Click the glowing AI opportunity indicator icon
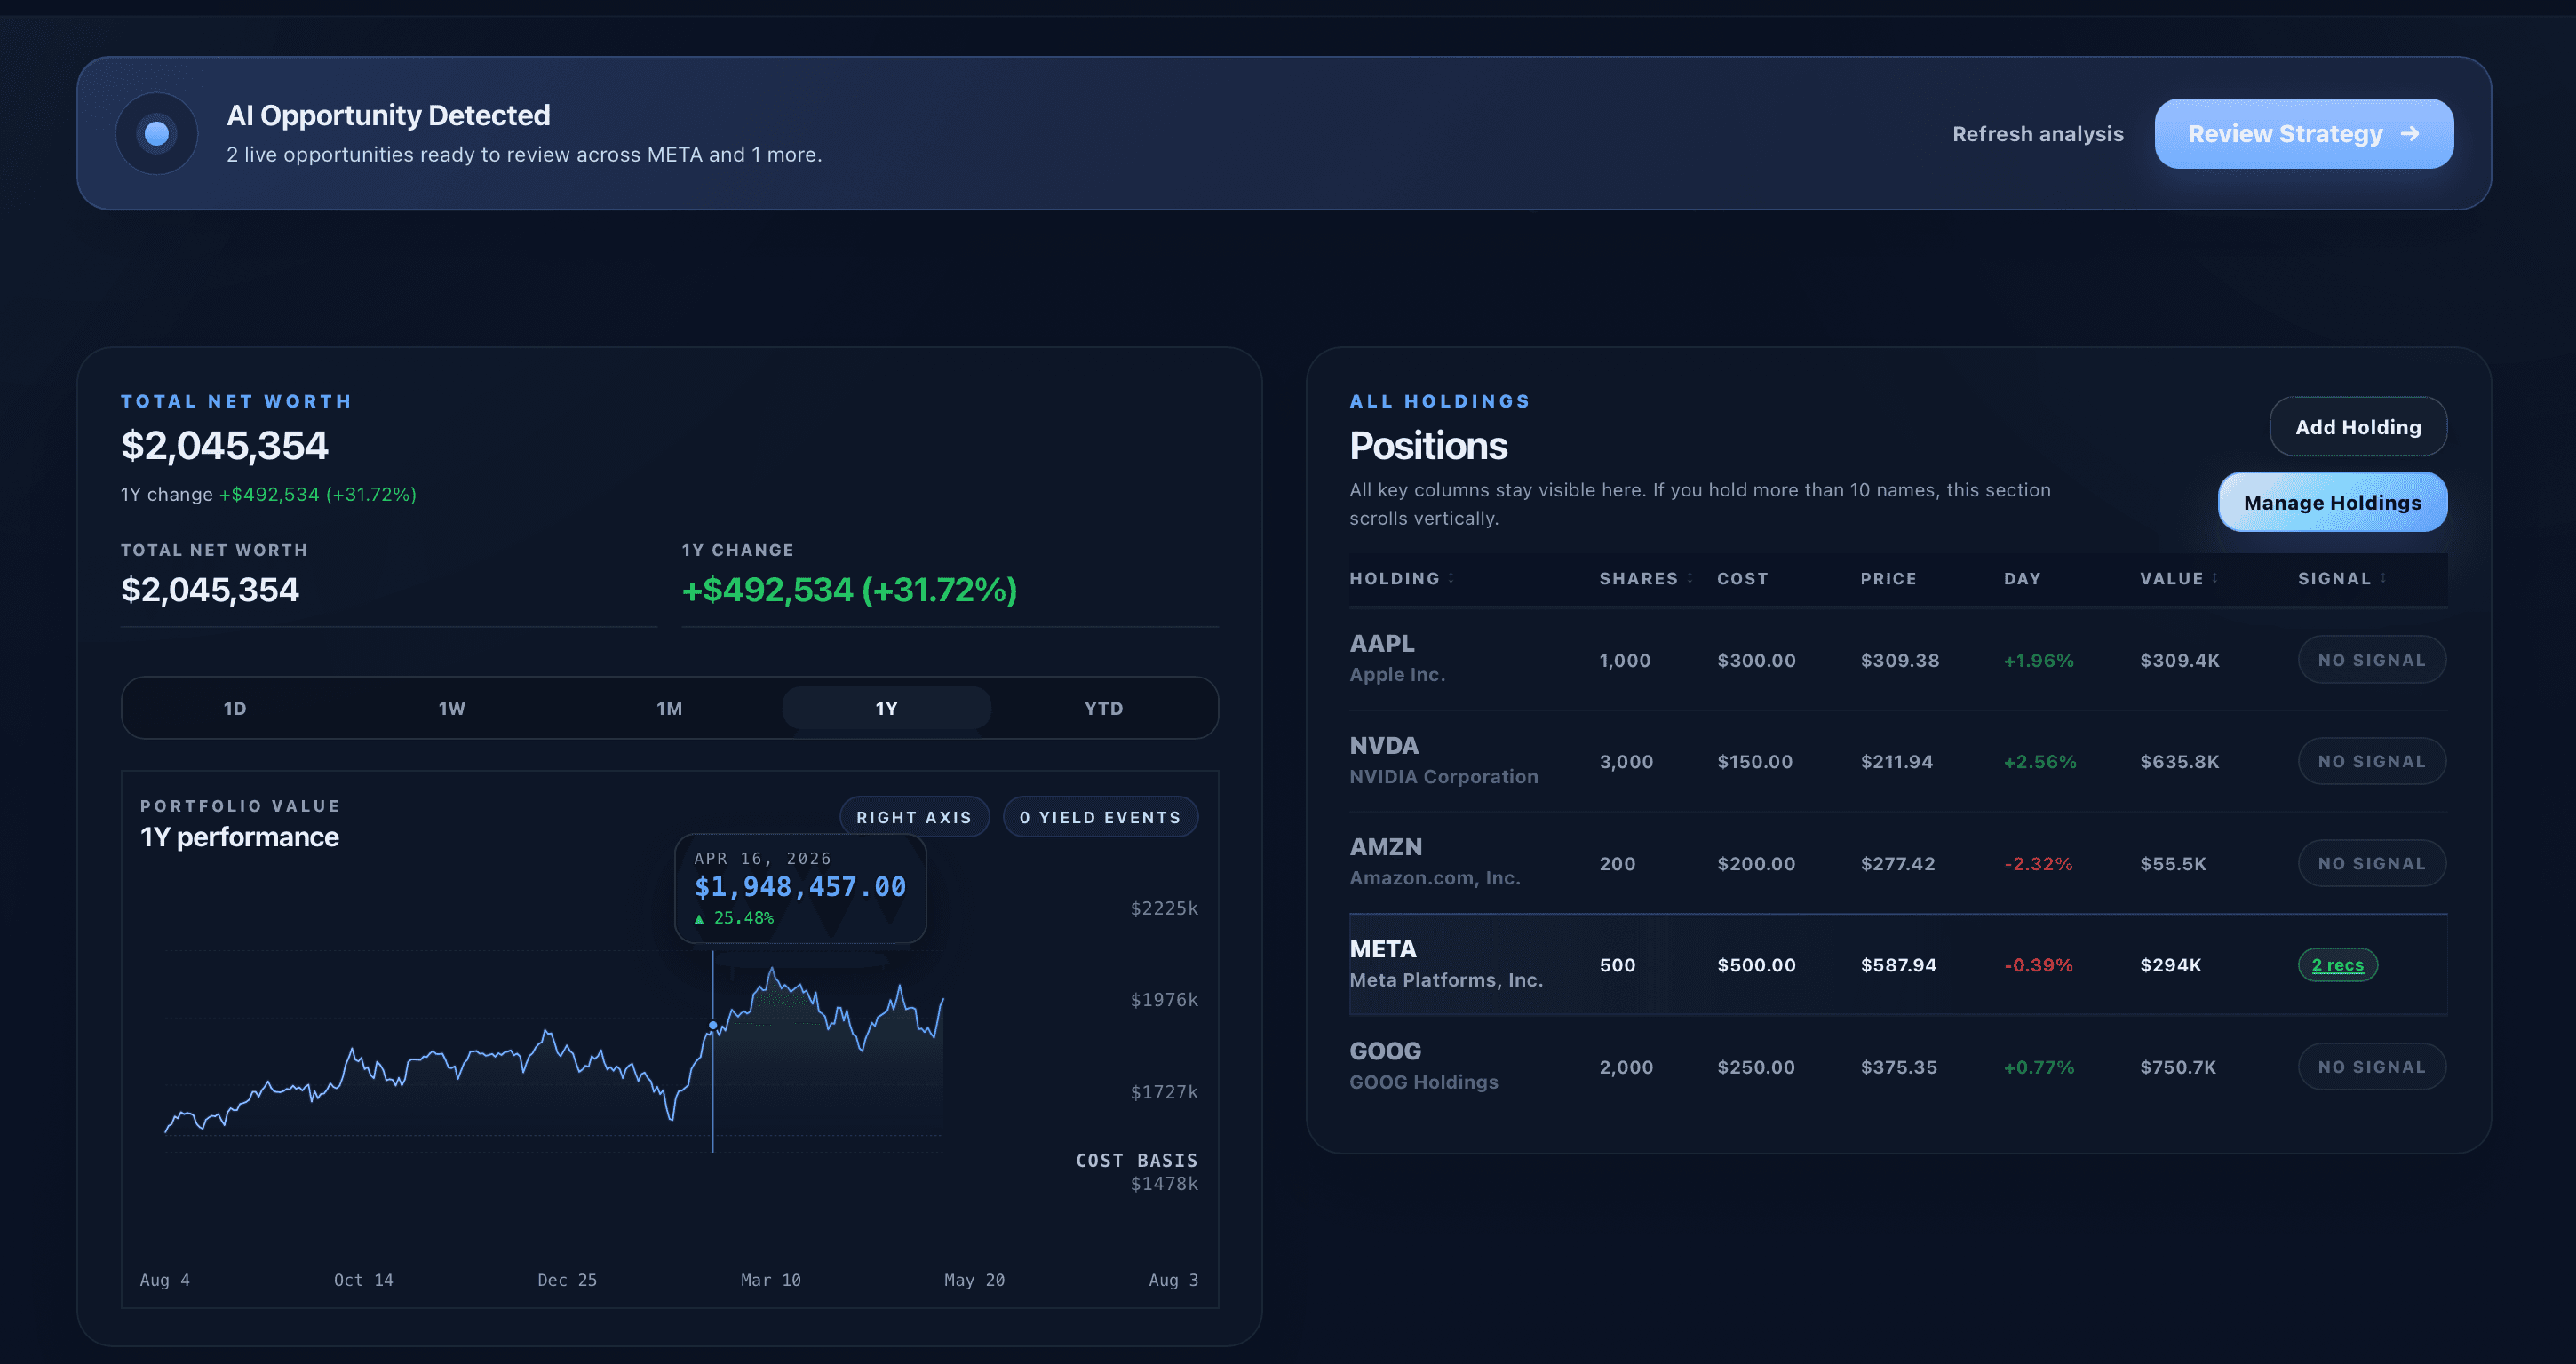The width and height of the screenshot is (2576, 1364). pyautogui.click(x=157, y=133)
